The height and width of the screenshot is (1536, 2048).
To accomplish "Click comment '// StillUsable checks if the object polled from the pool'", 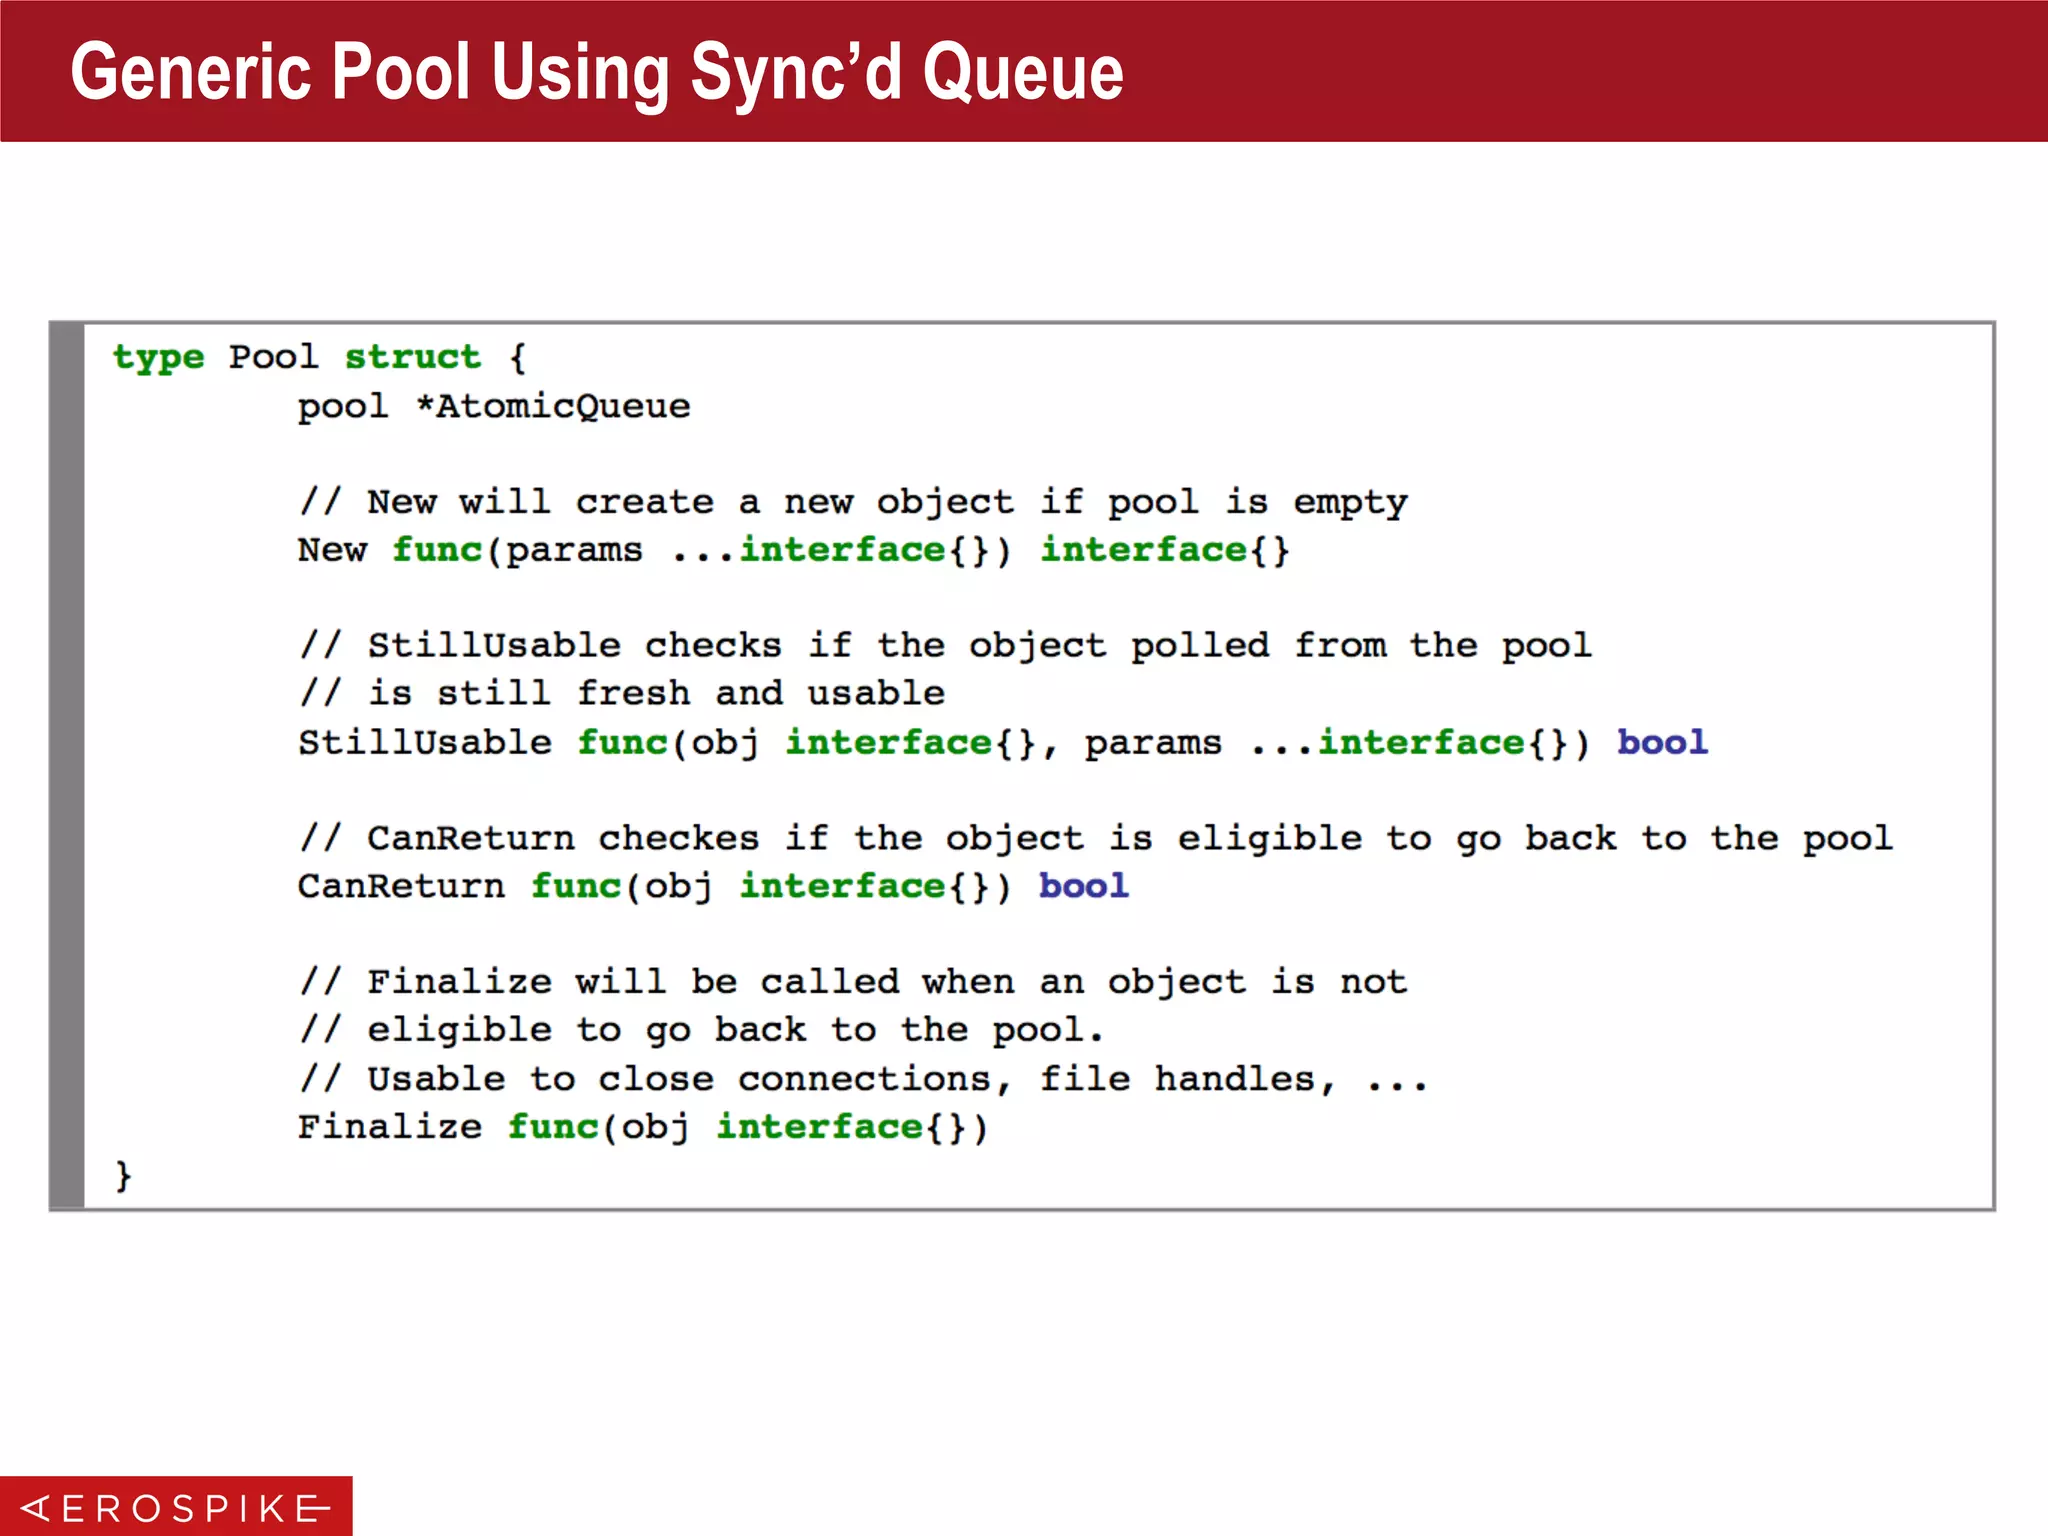I will coord(945,646).
